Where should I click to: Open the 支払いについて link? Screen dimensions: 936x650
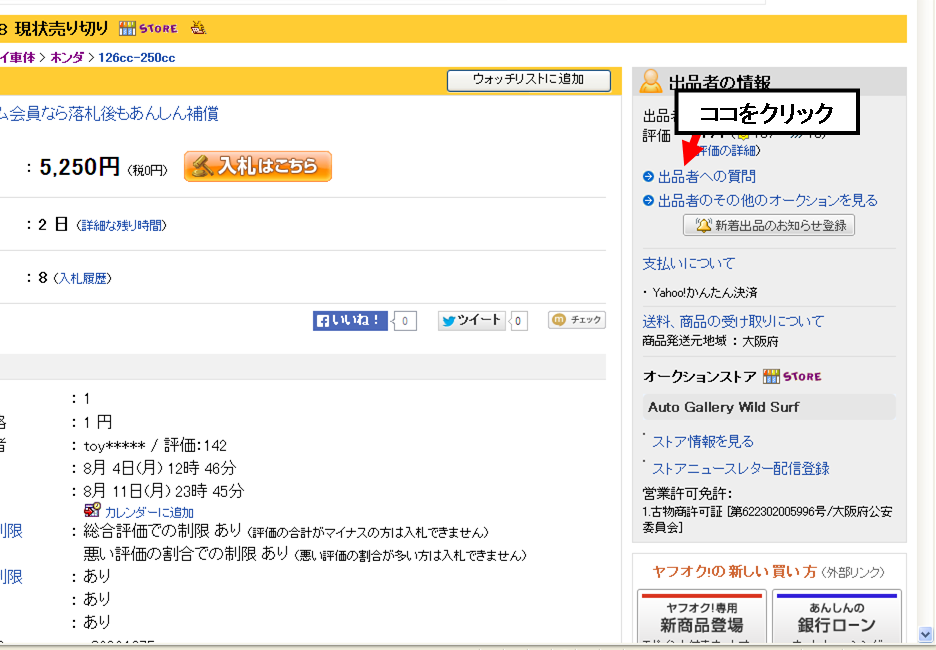pos(688,263)
